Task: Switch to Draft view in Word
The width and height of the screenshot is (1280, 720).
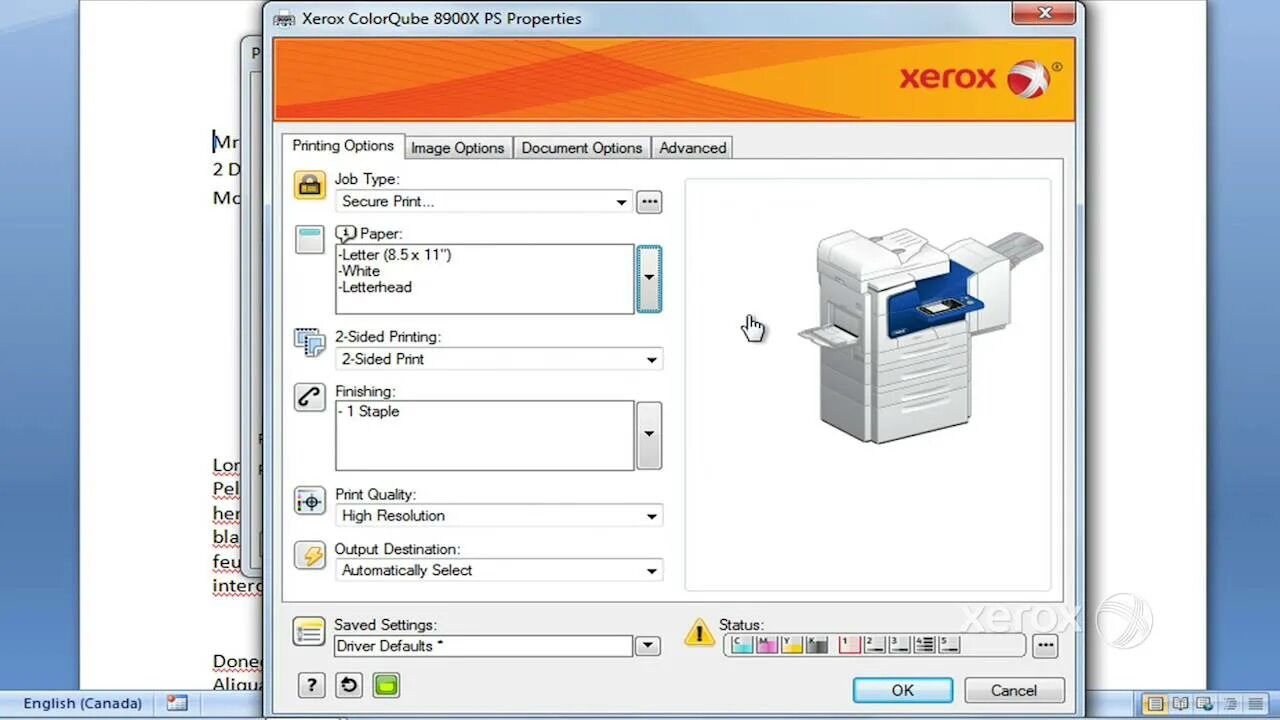Action: pos(1255,704)
